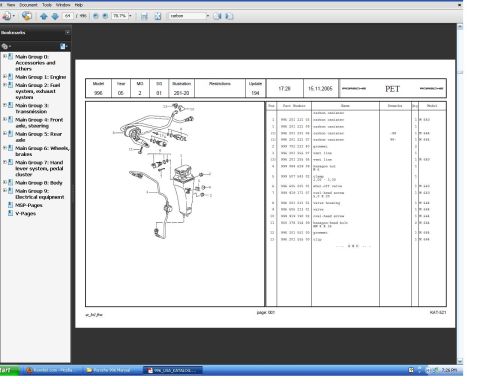Open bookmark Main Group 7: Hand lever system
Image resolution: width=480 pixels, height=384 pixels.
click(x=39, y=168)
